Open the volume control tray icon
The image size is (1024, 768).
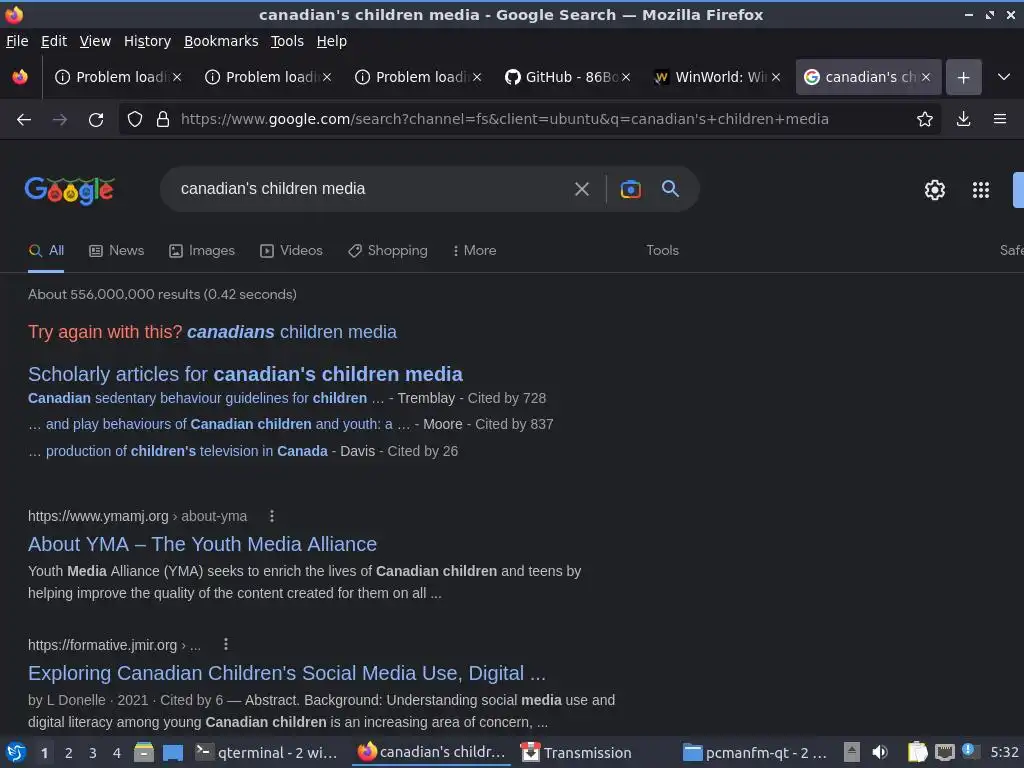[880, 752]
